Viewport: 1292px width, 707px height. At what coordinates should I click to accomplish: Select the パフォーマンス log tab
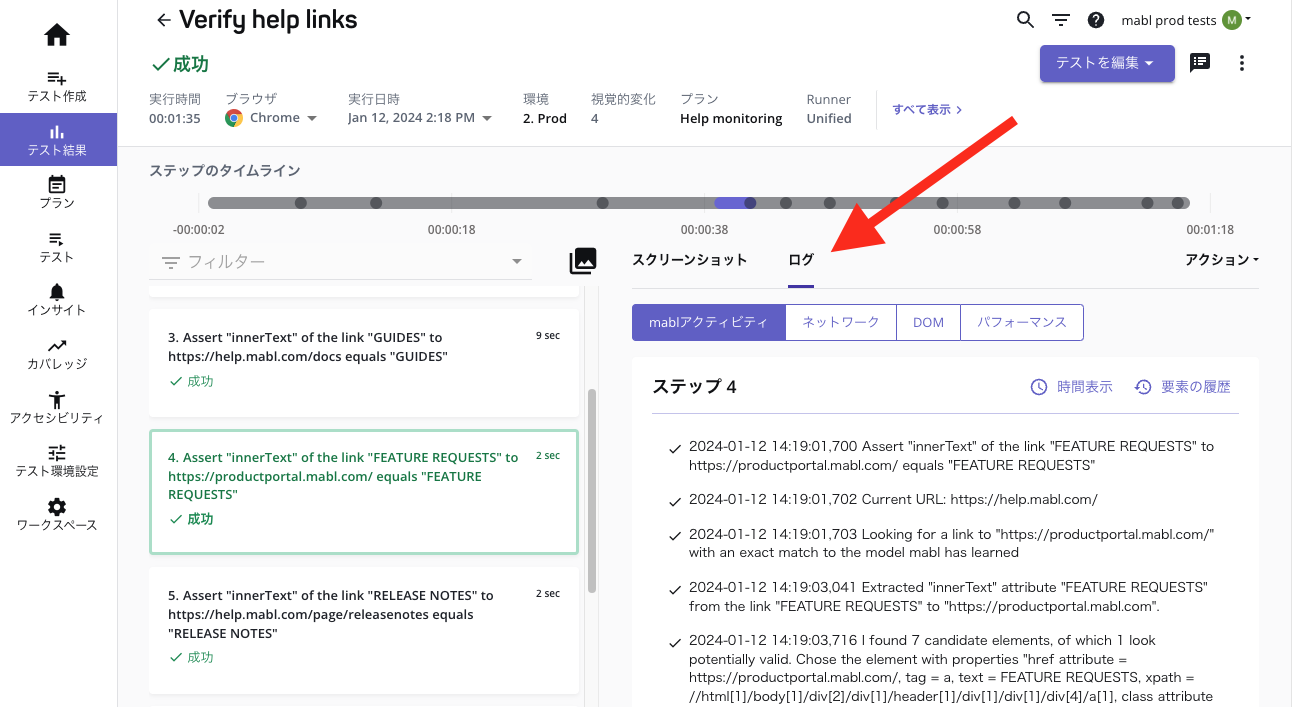[1022, 322]
